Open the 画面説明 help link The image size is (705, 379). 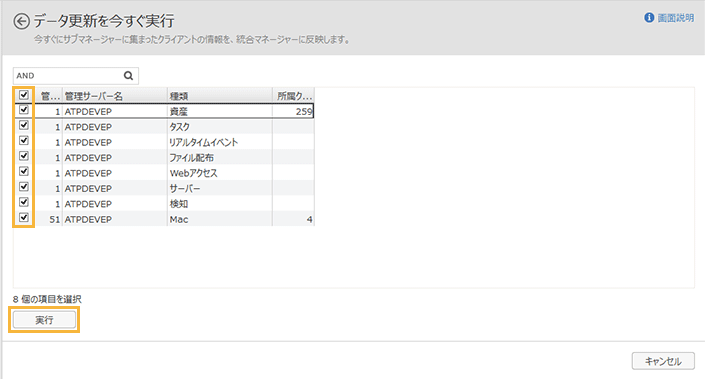tap(675, 18)
